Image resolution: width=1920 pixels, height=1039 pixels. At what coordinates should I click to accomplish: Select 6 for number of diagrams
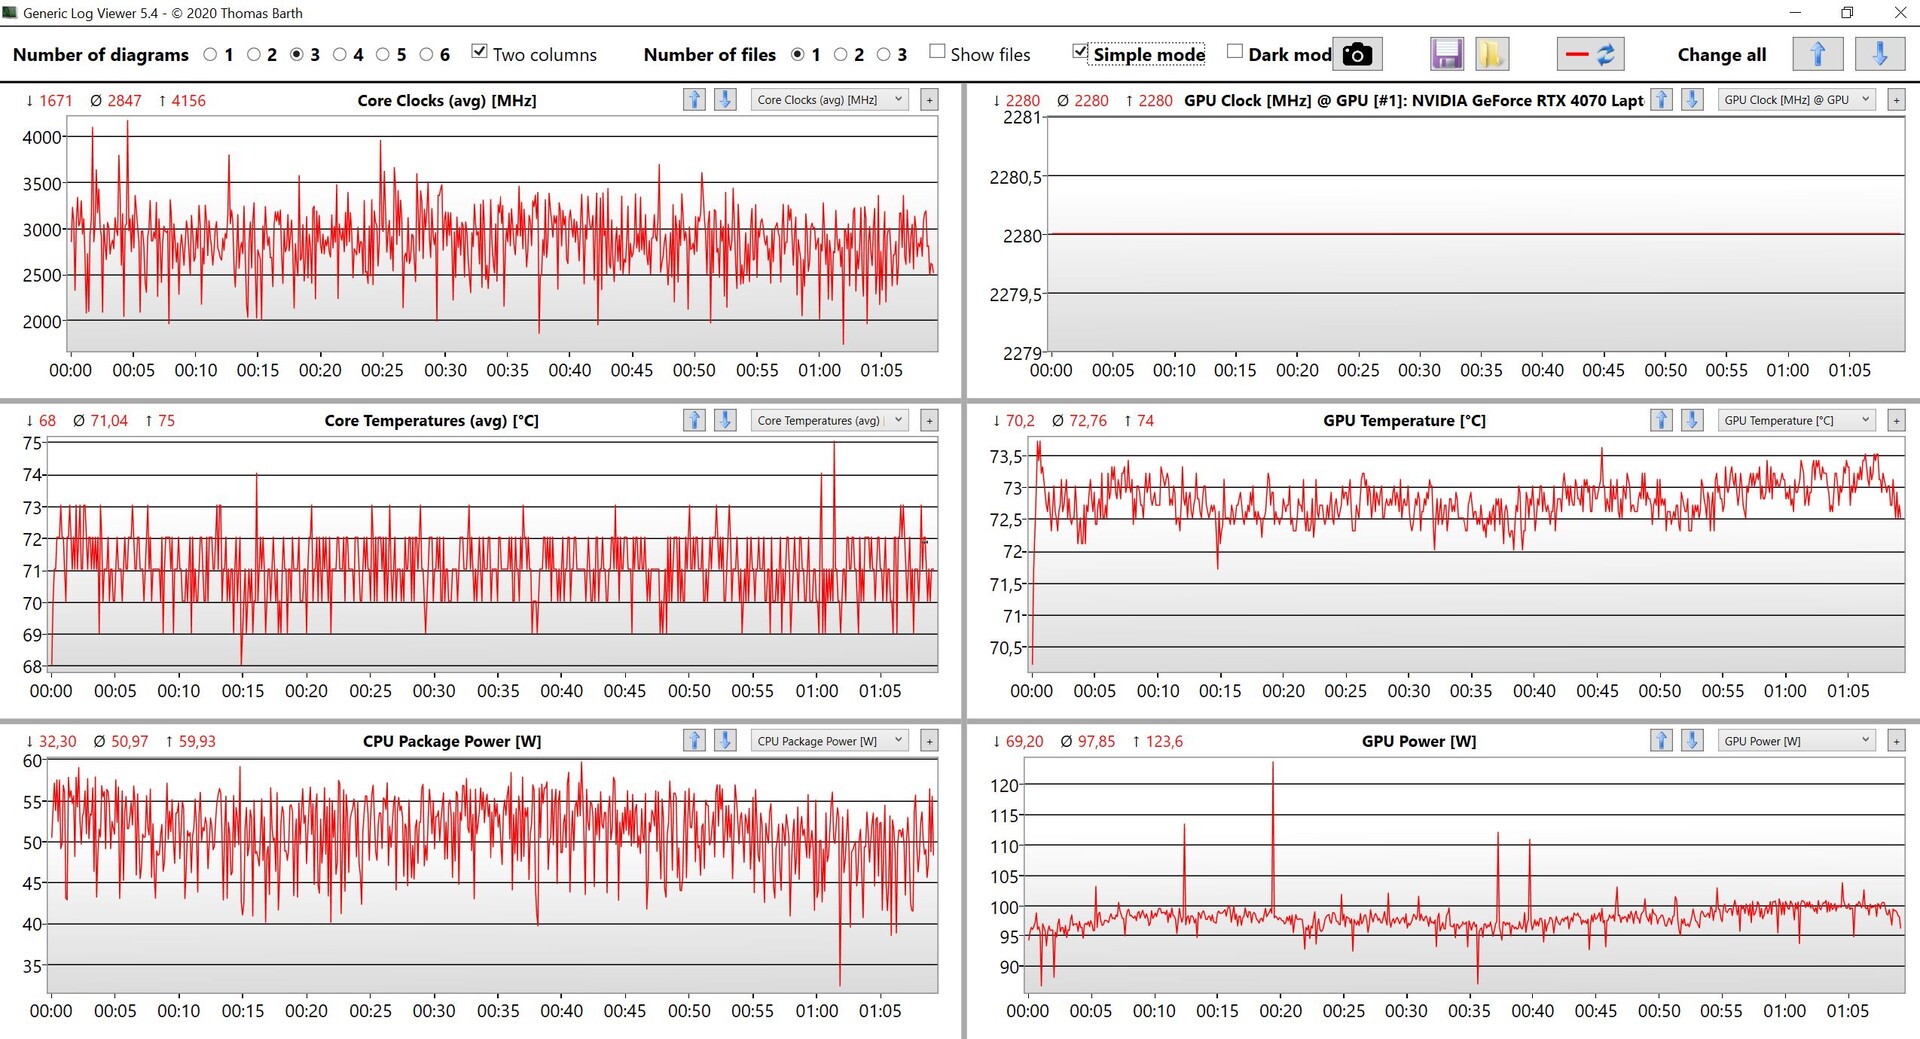pyautogui.click(x=426, y=55)
